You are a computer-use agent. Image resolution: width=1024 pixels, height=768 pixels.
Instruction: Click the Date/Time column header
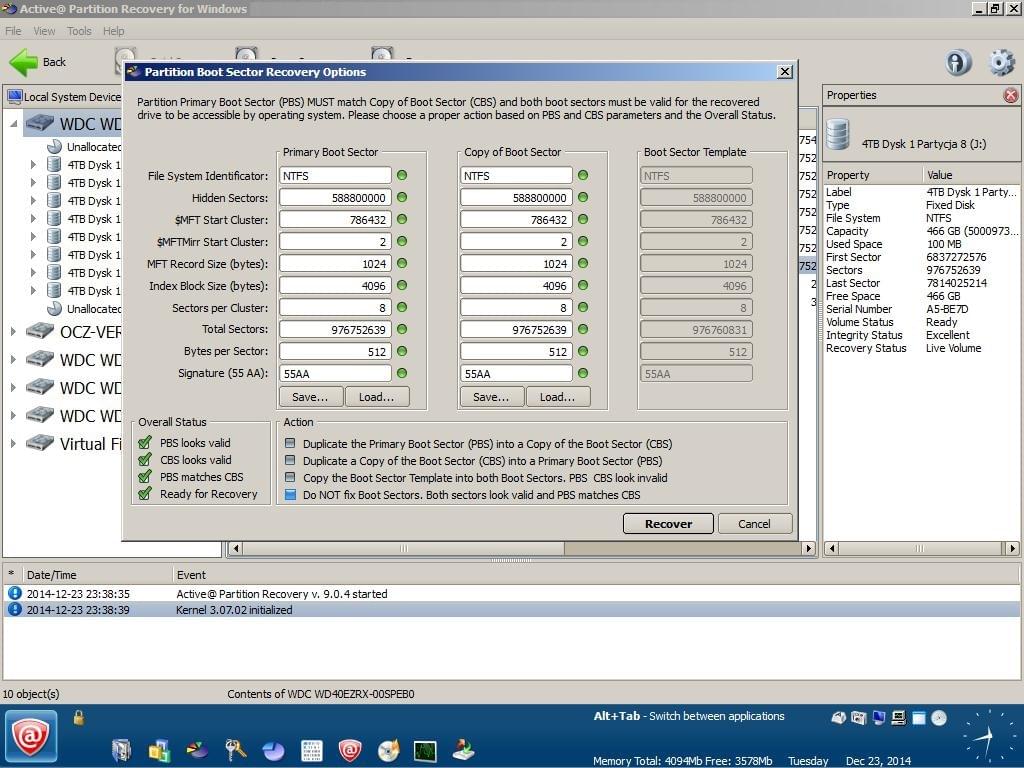97,575
